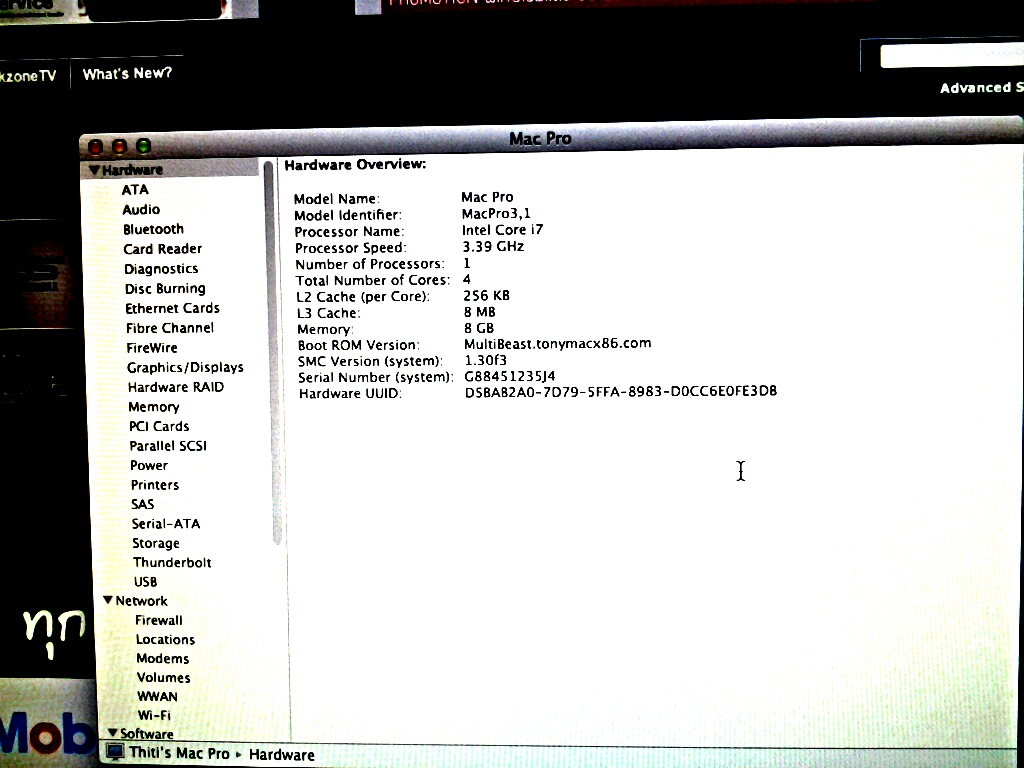Close the Mac Pro window
Viewport: 1024px width, 768px height.
point(95,147)
